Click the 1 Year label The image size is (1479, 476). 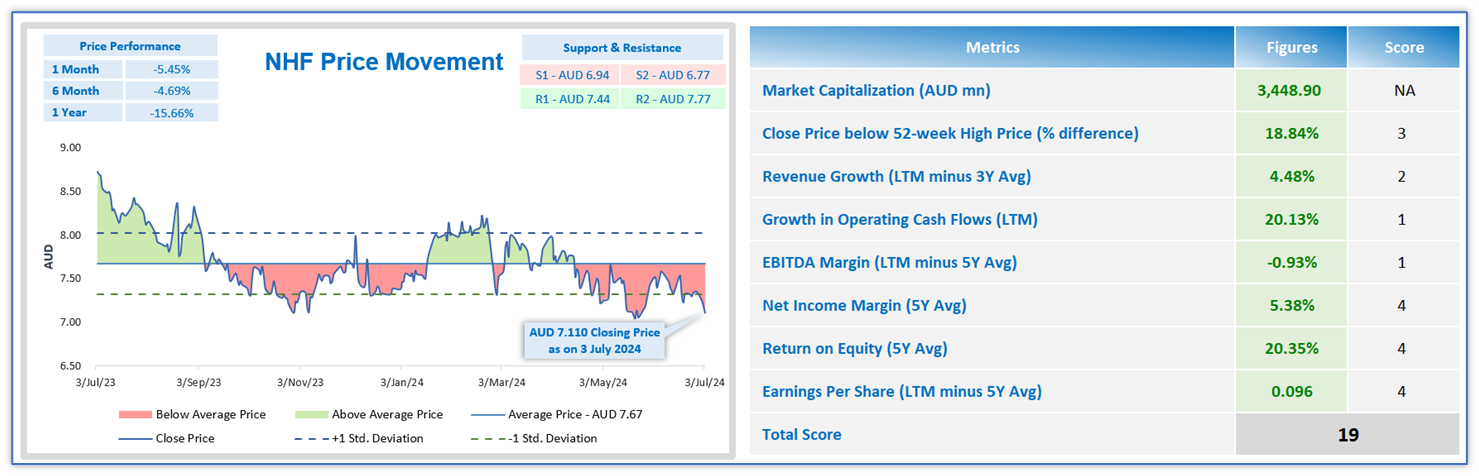tap(83, 112)
